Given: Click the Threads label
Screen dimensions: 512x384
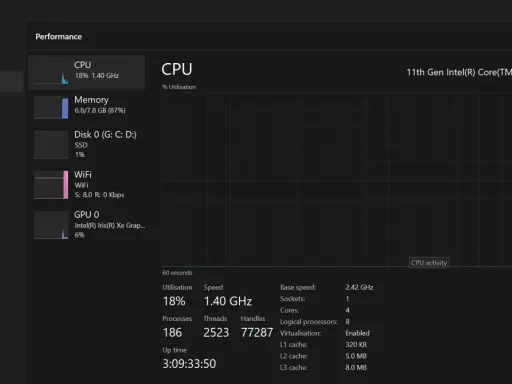Looking at the screenshot, I should click(x=215, y=319).
